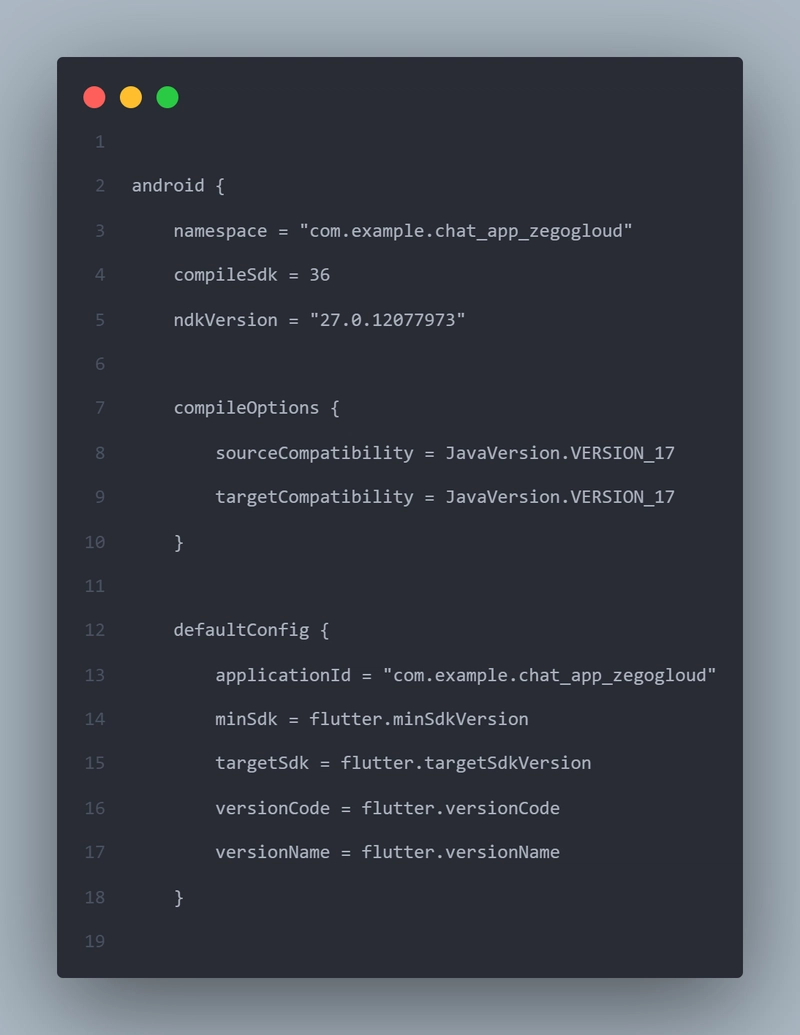Image resolution: width=800 pixels, height=1035 pixels.
Task: Click line number 10 in gutter
Action: (x=95, y=542)
